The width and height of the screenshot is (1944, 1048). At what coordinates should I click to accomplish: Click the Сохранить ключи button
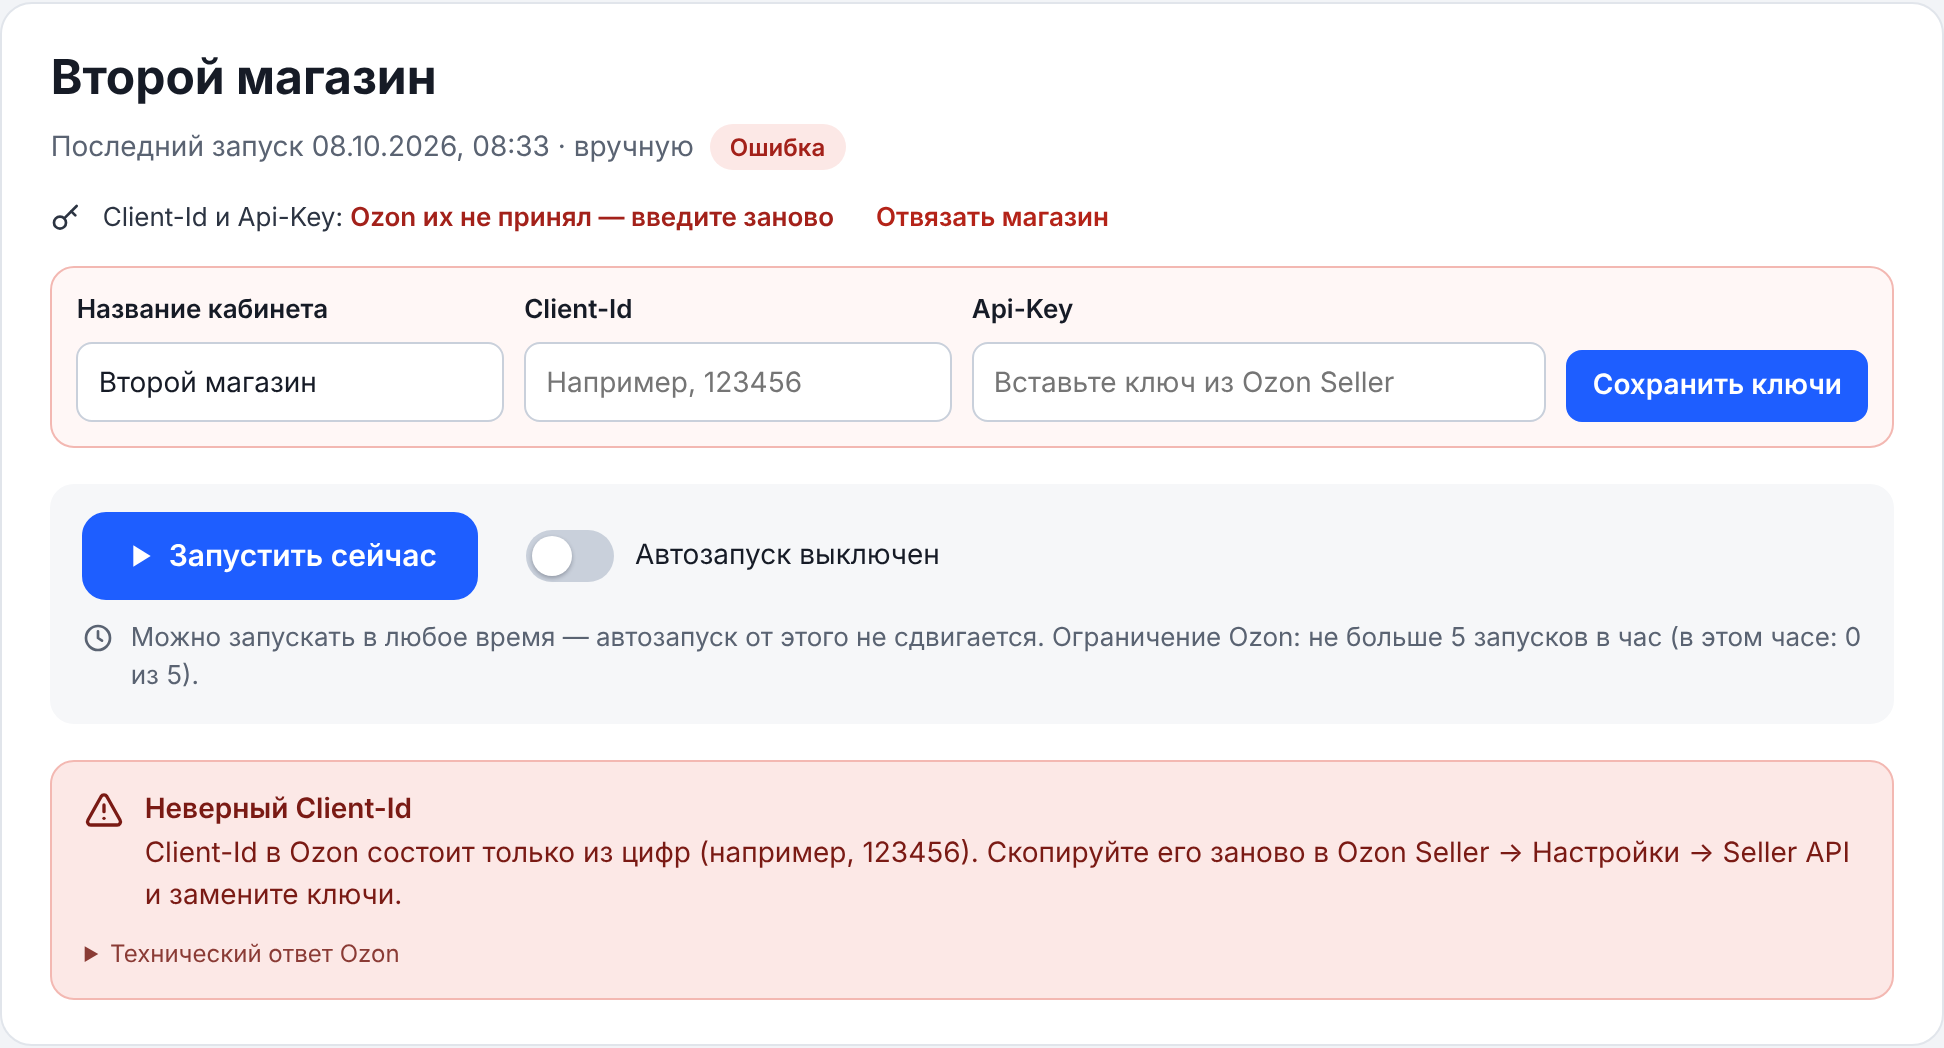(1716, 385)
